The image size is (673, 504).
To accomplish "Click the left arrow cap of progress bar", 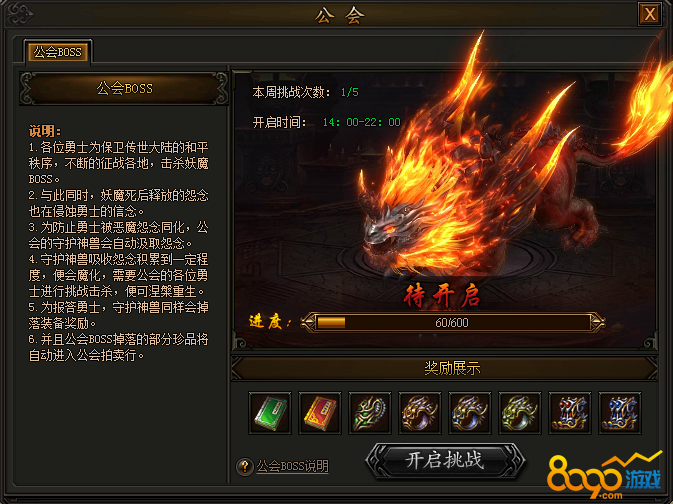I will (x=308, y=322).
